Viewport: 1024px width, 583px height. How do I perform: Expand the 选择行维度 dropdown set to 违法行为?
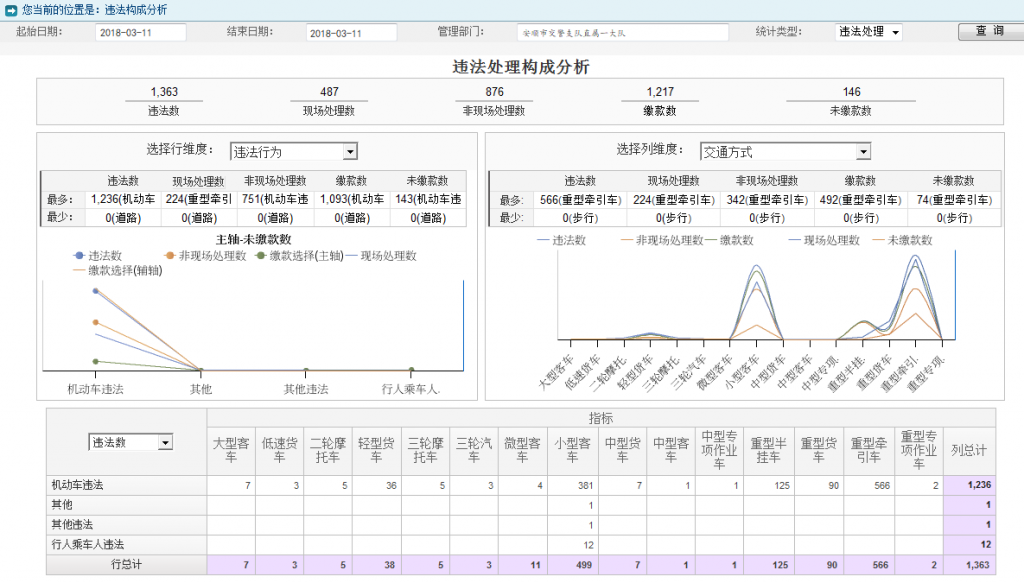(x=293, y=152)
